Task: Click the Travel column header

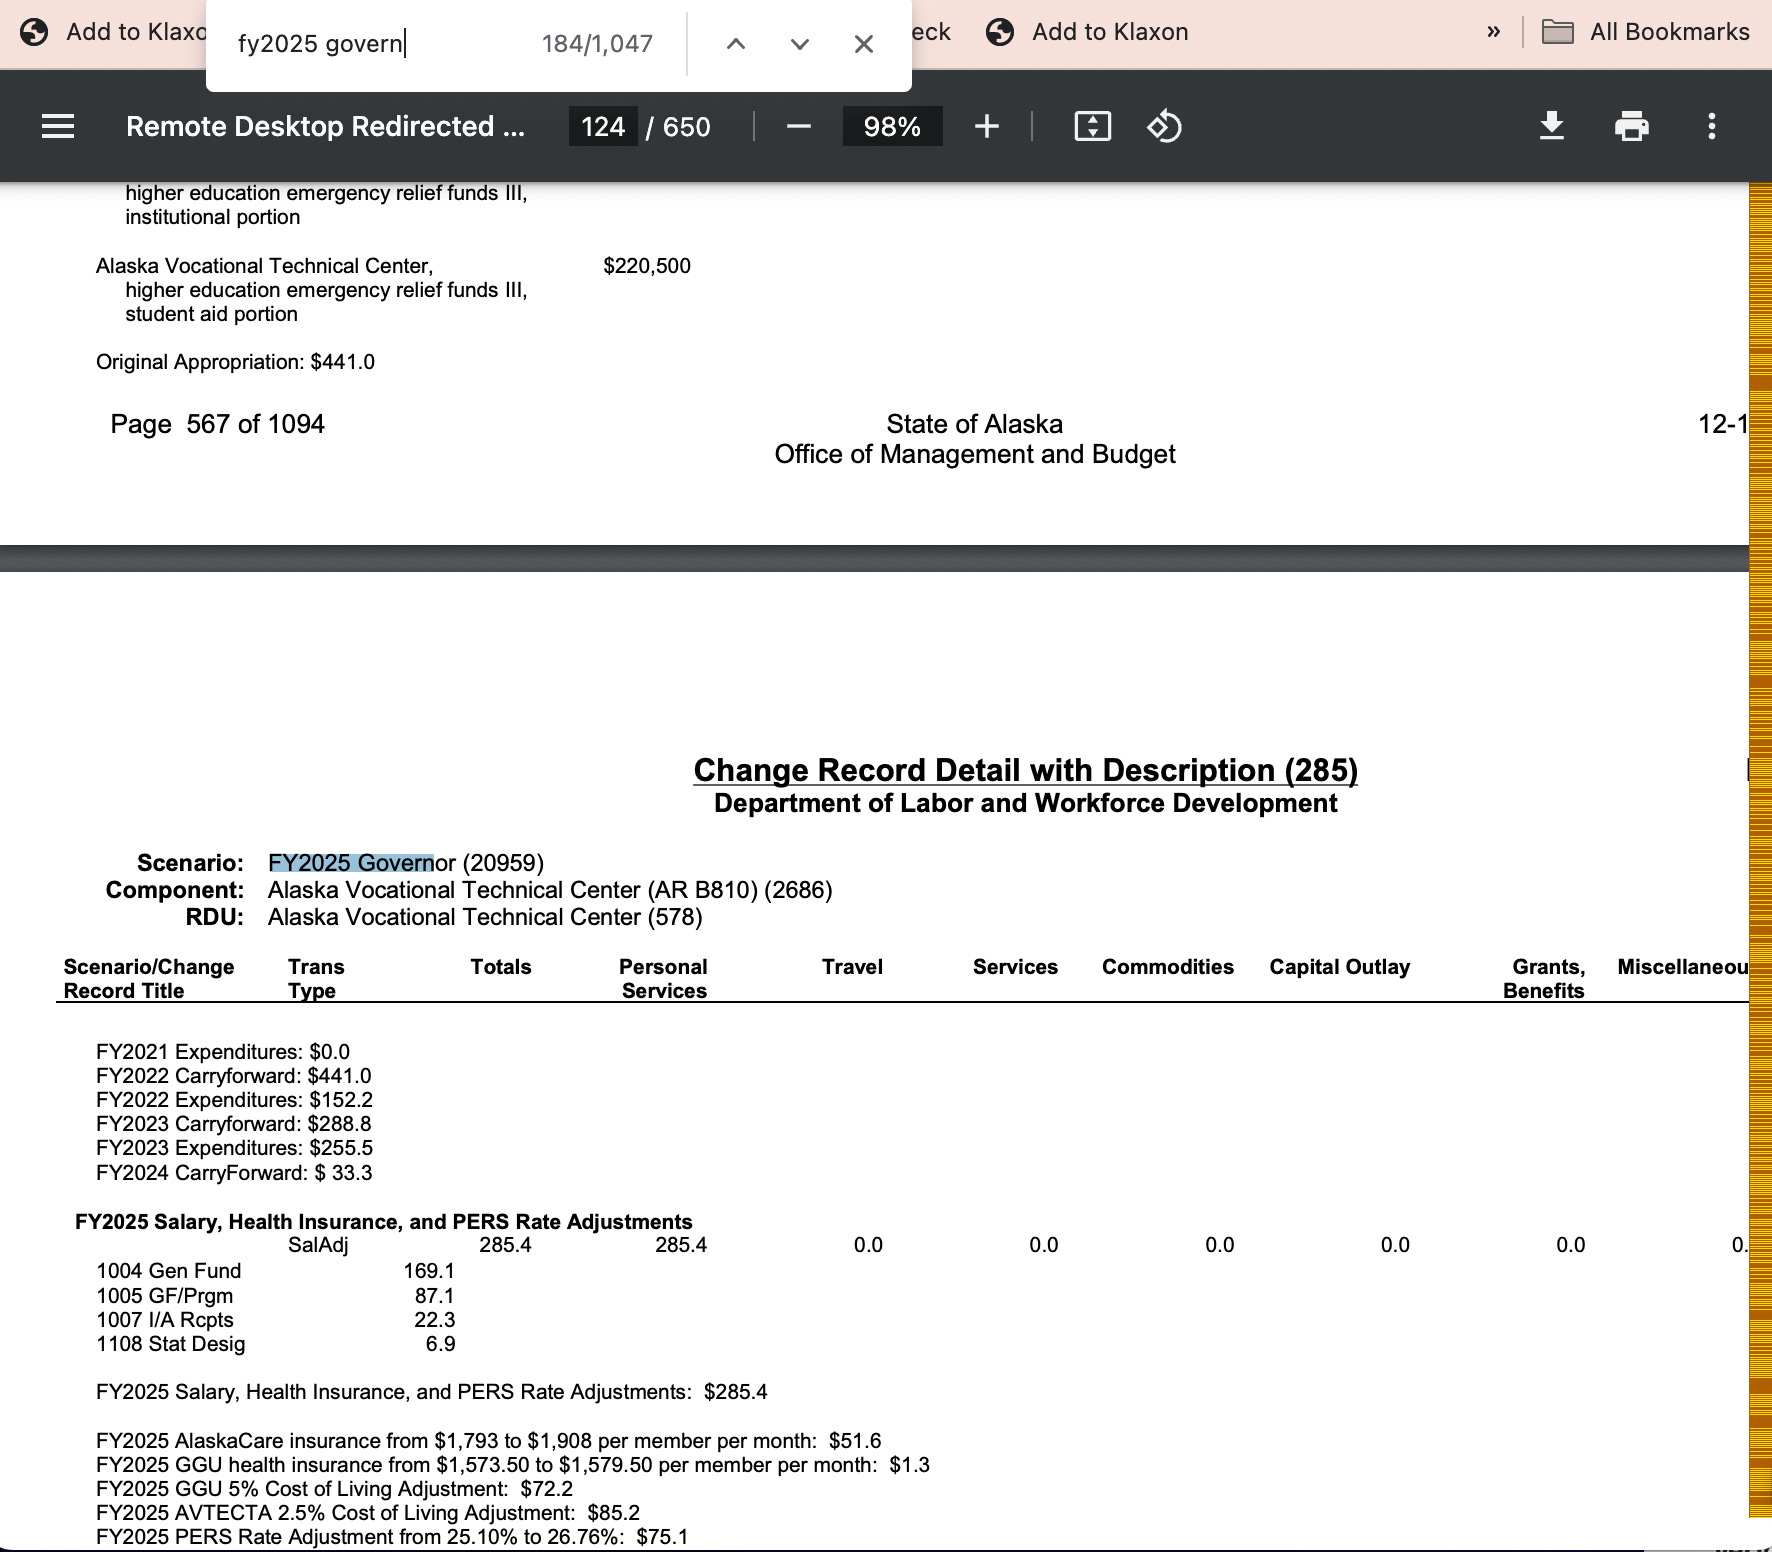Action: (x=852, y=967)
